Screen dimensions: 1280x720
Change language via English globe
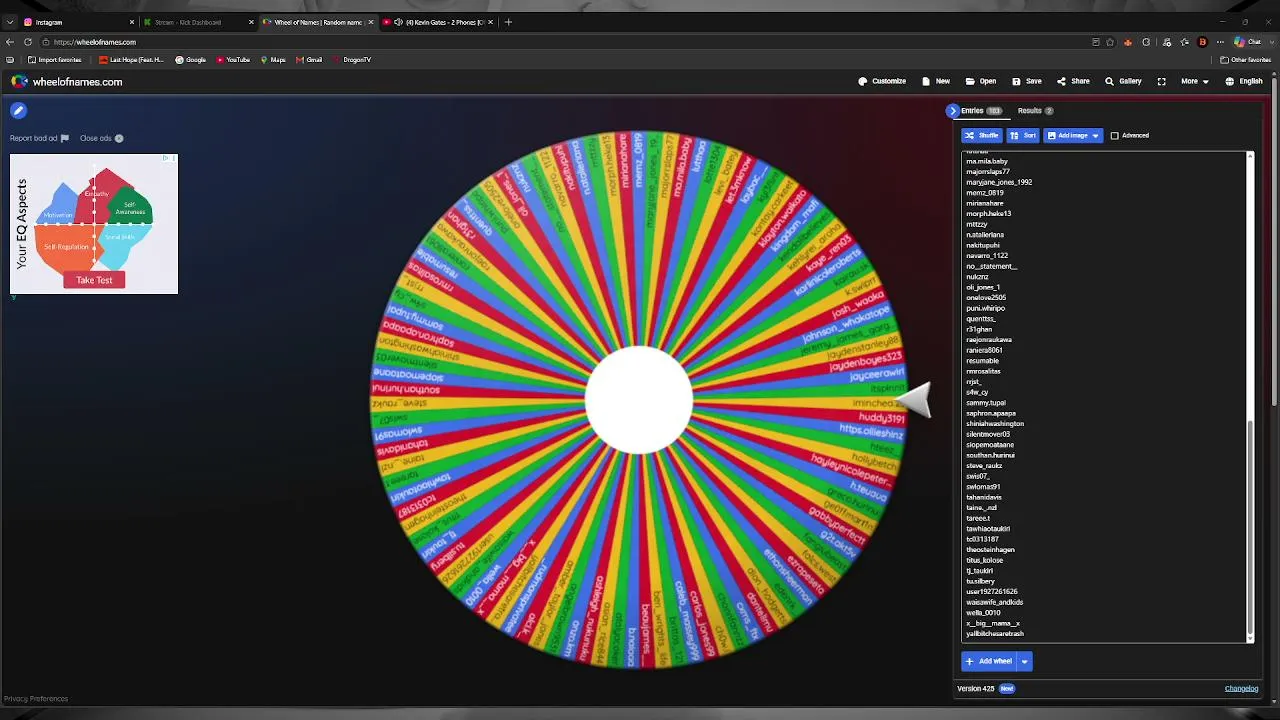1244,81
